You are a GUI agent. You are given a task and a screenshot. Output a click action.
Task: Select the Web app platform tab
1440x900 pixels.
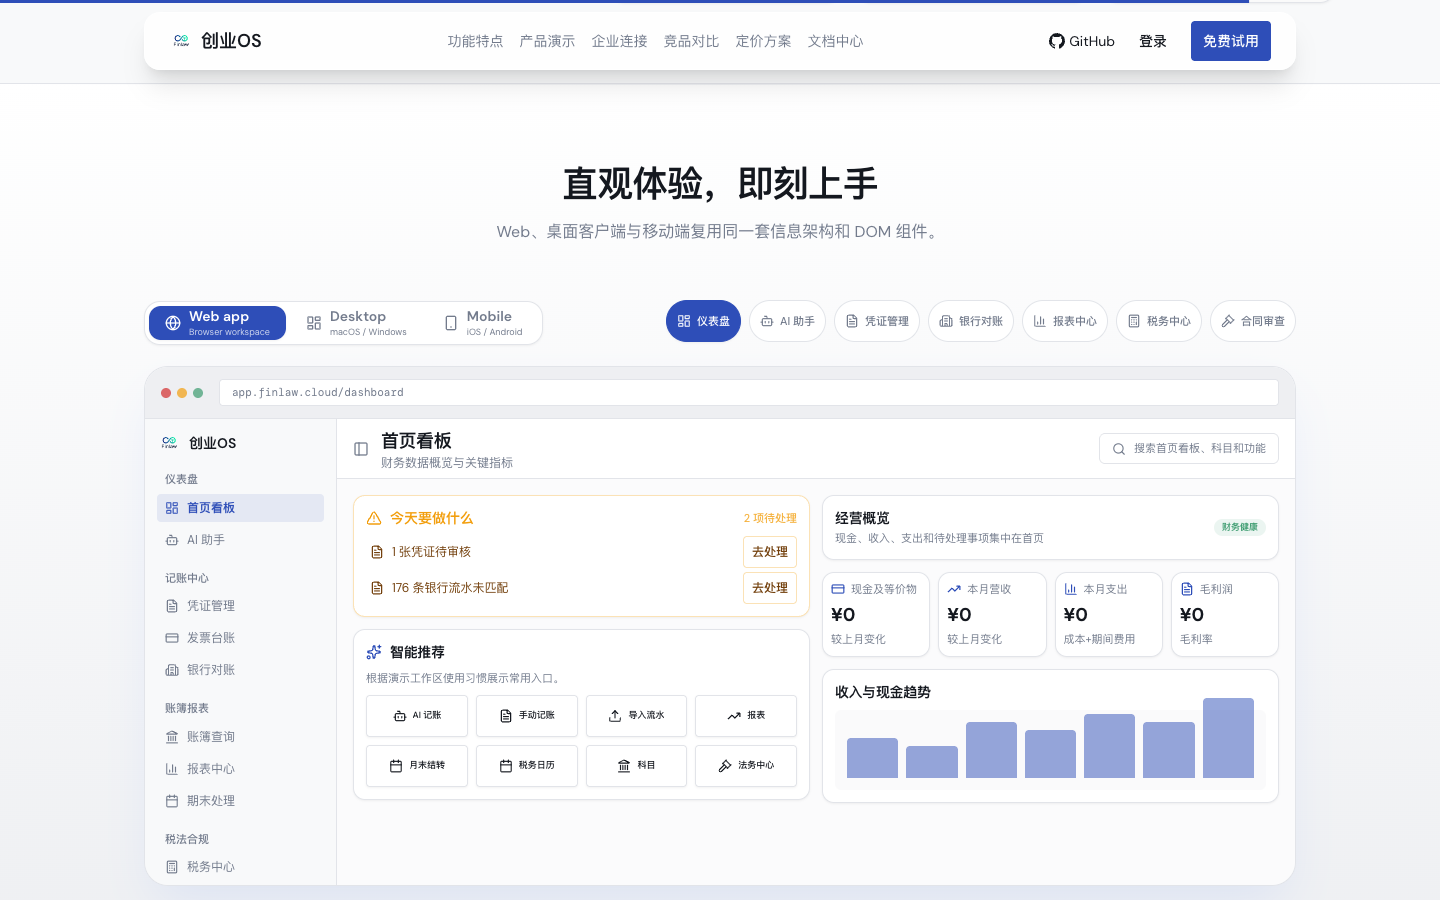click(217, 323)
